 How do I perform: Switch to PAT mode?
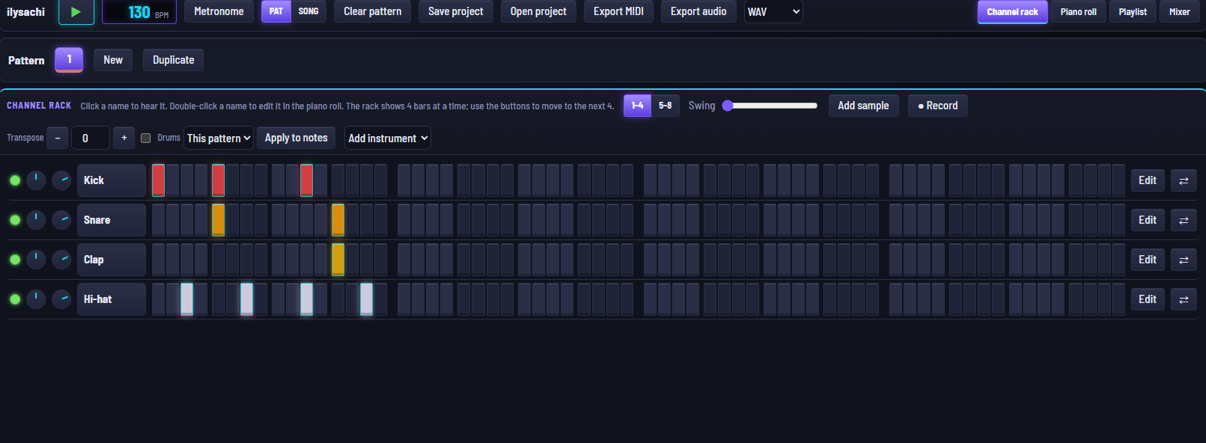click(x=276, y=12)
